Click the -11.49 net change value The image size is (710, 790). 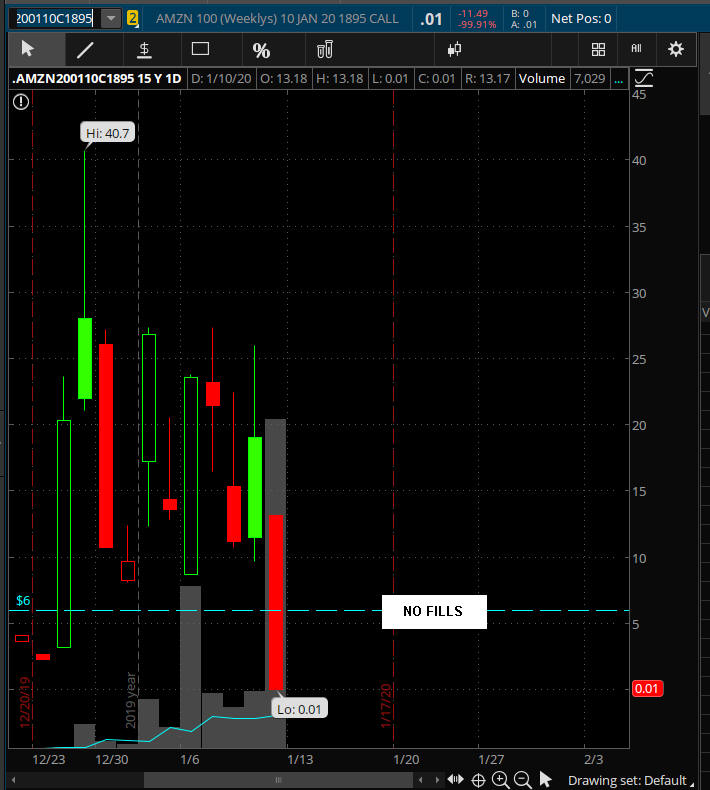(473, 14)
